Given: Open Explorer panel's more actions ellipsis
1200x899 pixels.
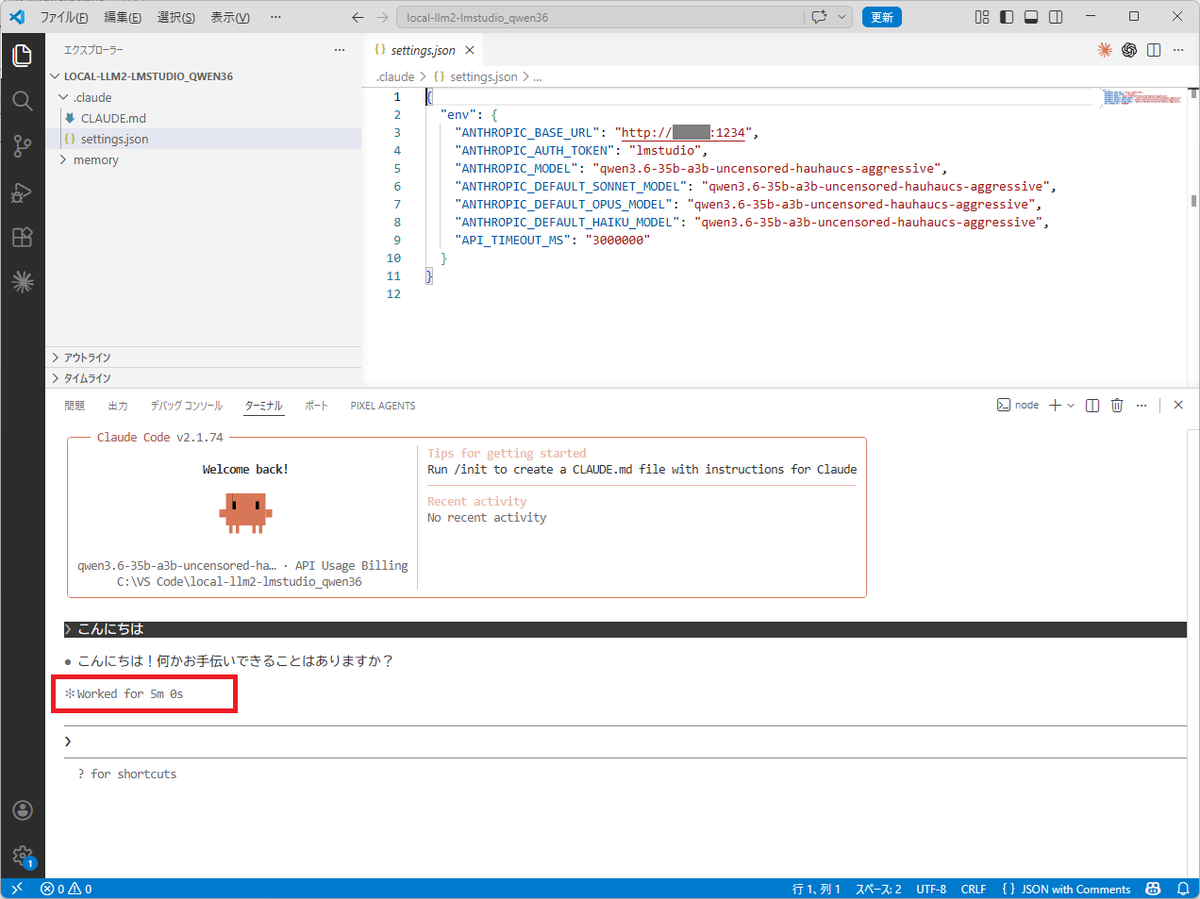Looking at the screenshot, I should 339,50.
